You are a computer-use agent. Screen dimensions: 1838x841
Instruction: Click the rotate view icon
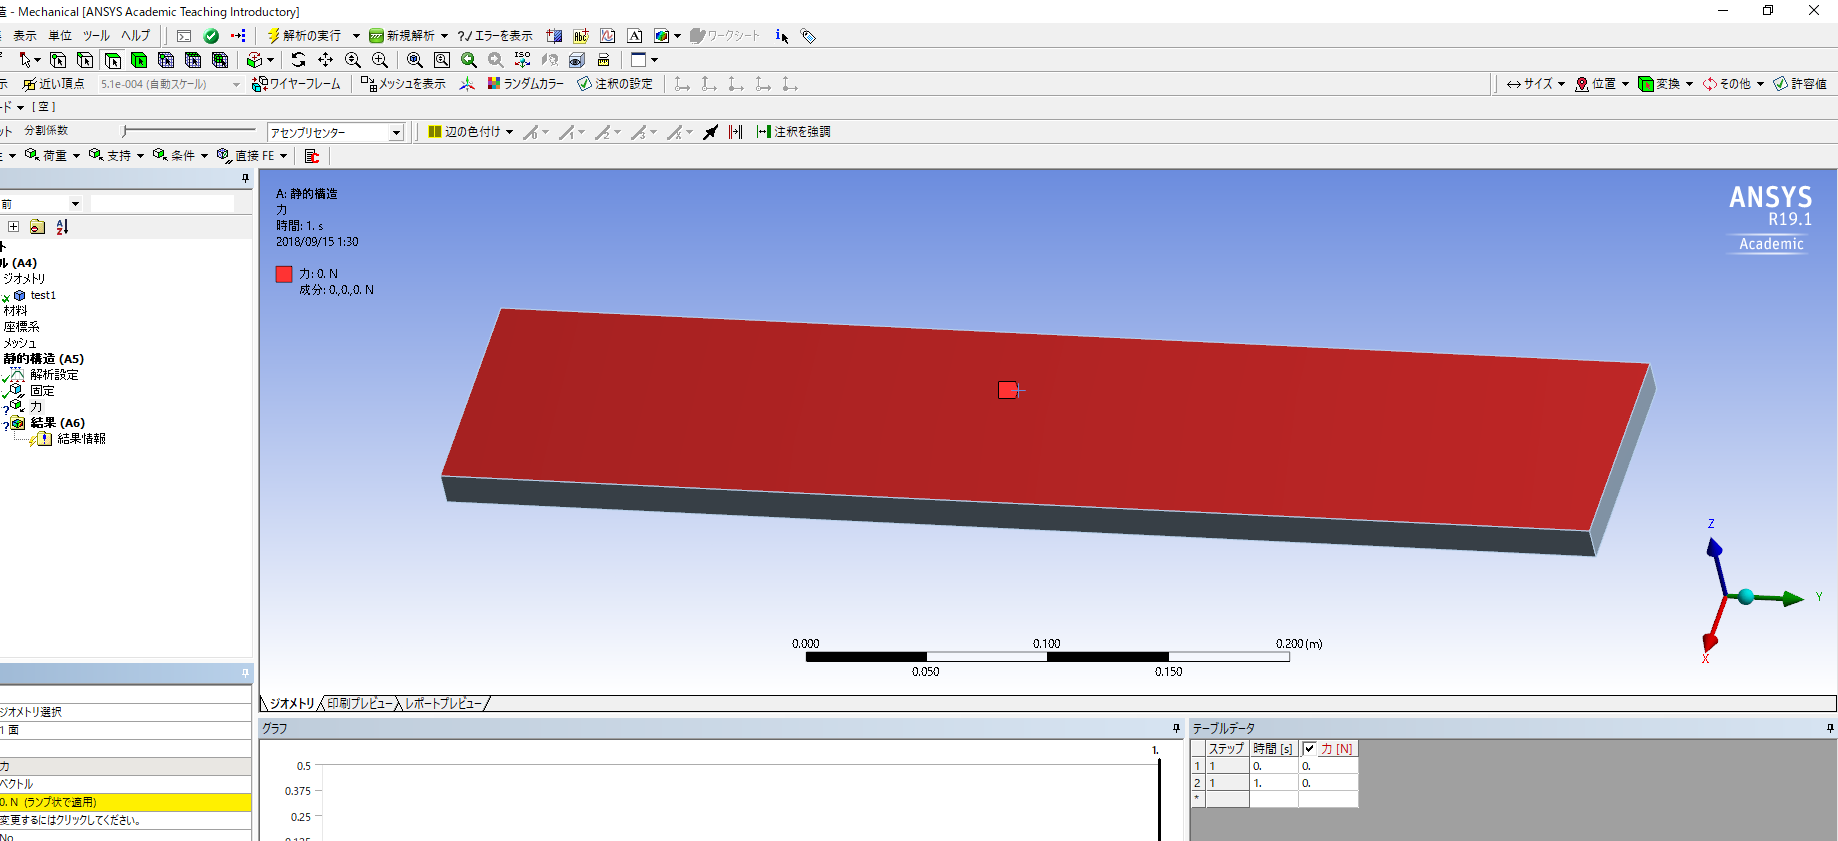point(298,60)
